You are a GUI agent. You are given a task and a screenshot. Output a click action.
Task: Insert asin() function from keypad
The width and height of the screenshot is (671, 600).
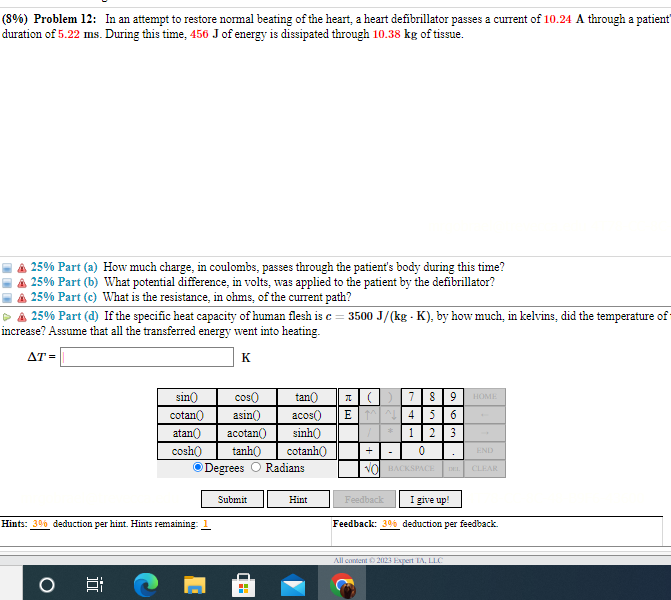click(x=246, y=415)
